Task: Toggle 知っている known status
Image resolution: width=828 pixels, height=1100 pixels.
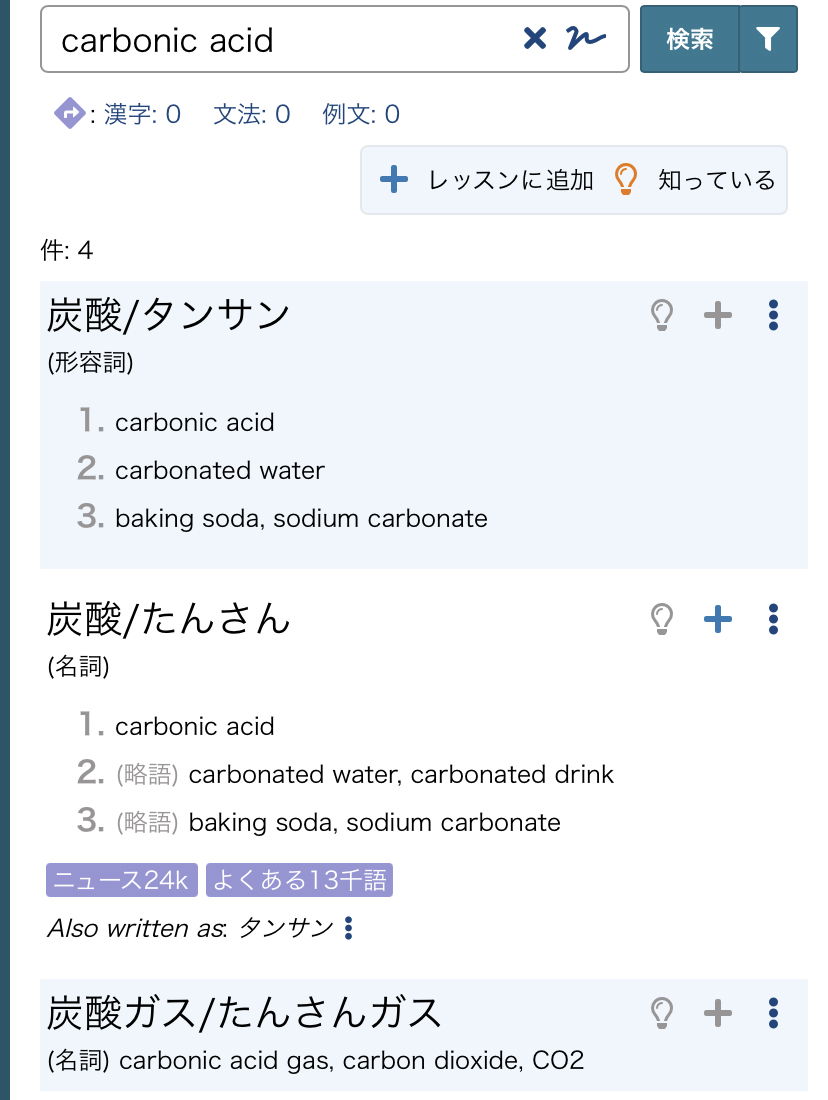Action: (695, 180)
